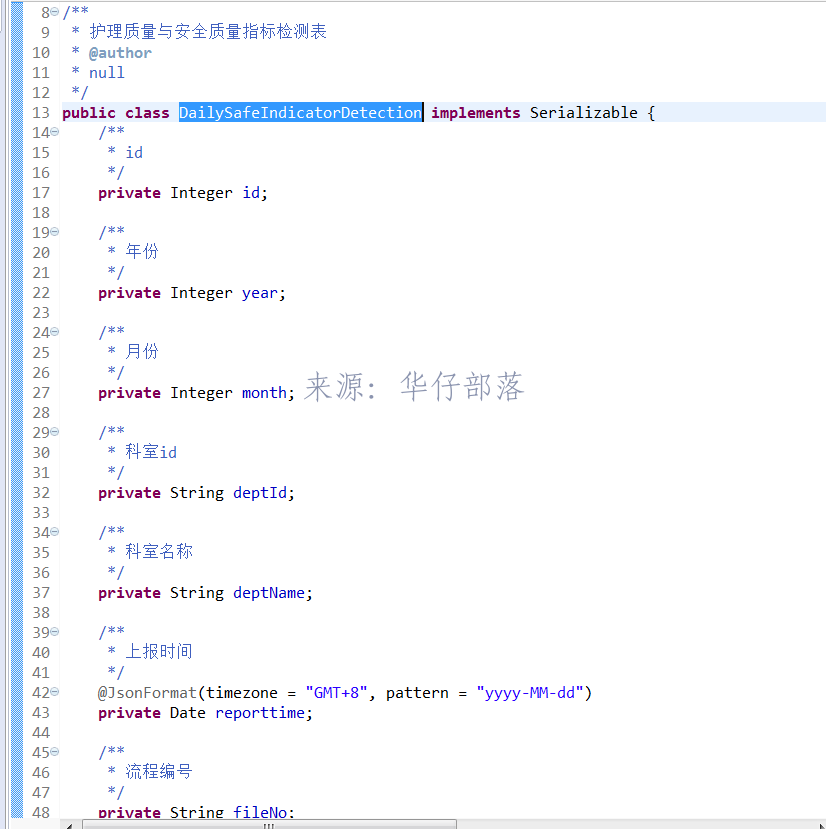Image resolution: width=826 pixels, height=829 pixels.
Task: Click the timezone parameter in the annotation
Action: click(242, 693)
